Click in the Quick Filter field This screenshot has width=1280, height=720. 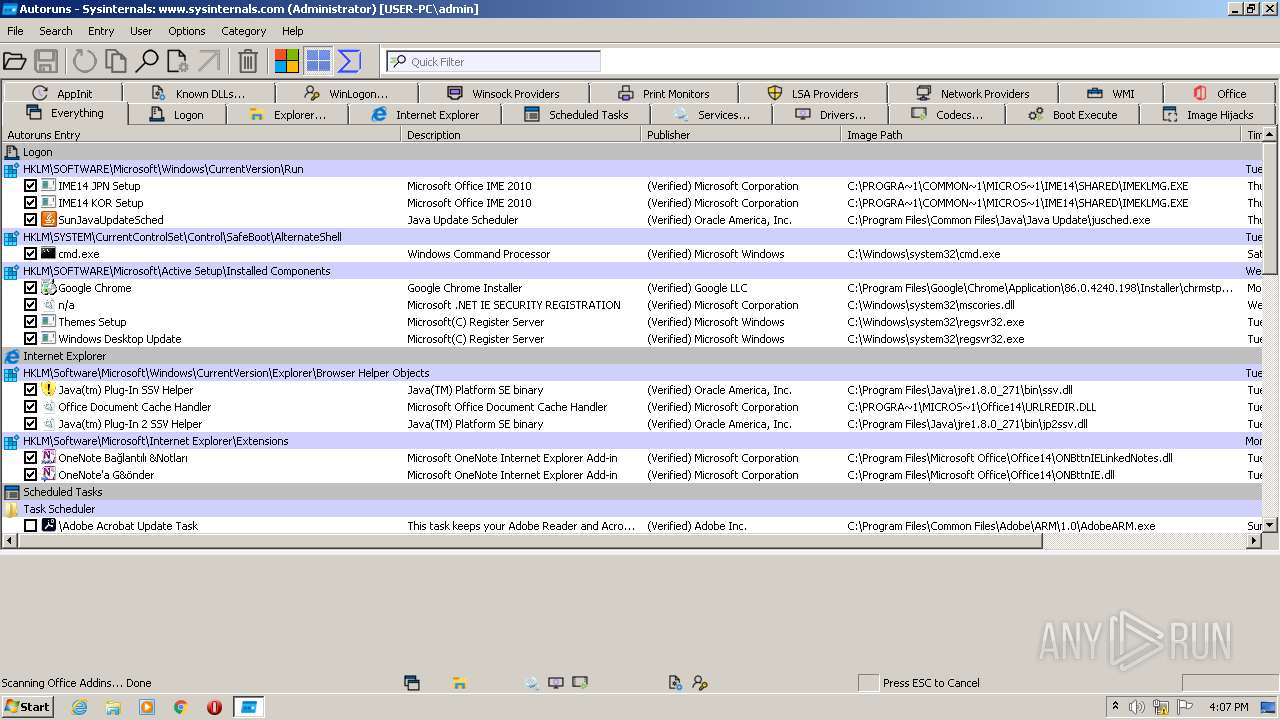[x=494, y=62]
